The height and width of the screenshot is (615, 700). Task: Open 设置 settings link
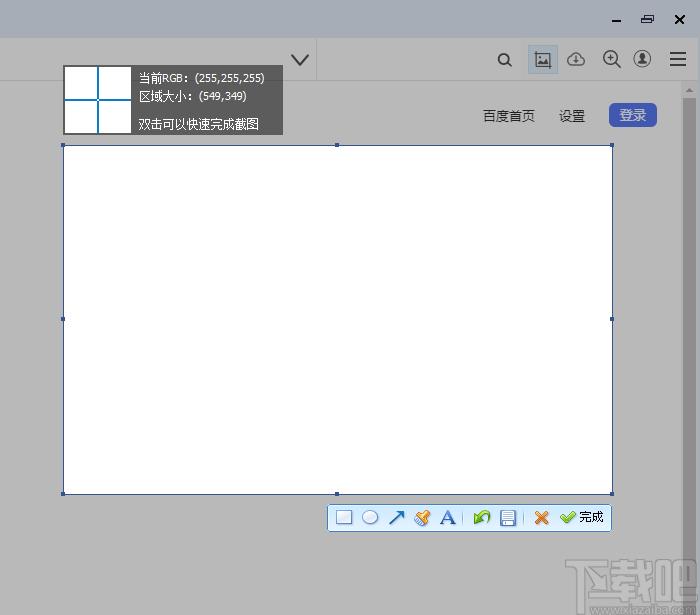click(572, 116)
